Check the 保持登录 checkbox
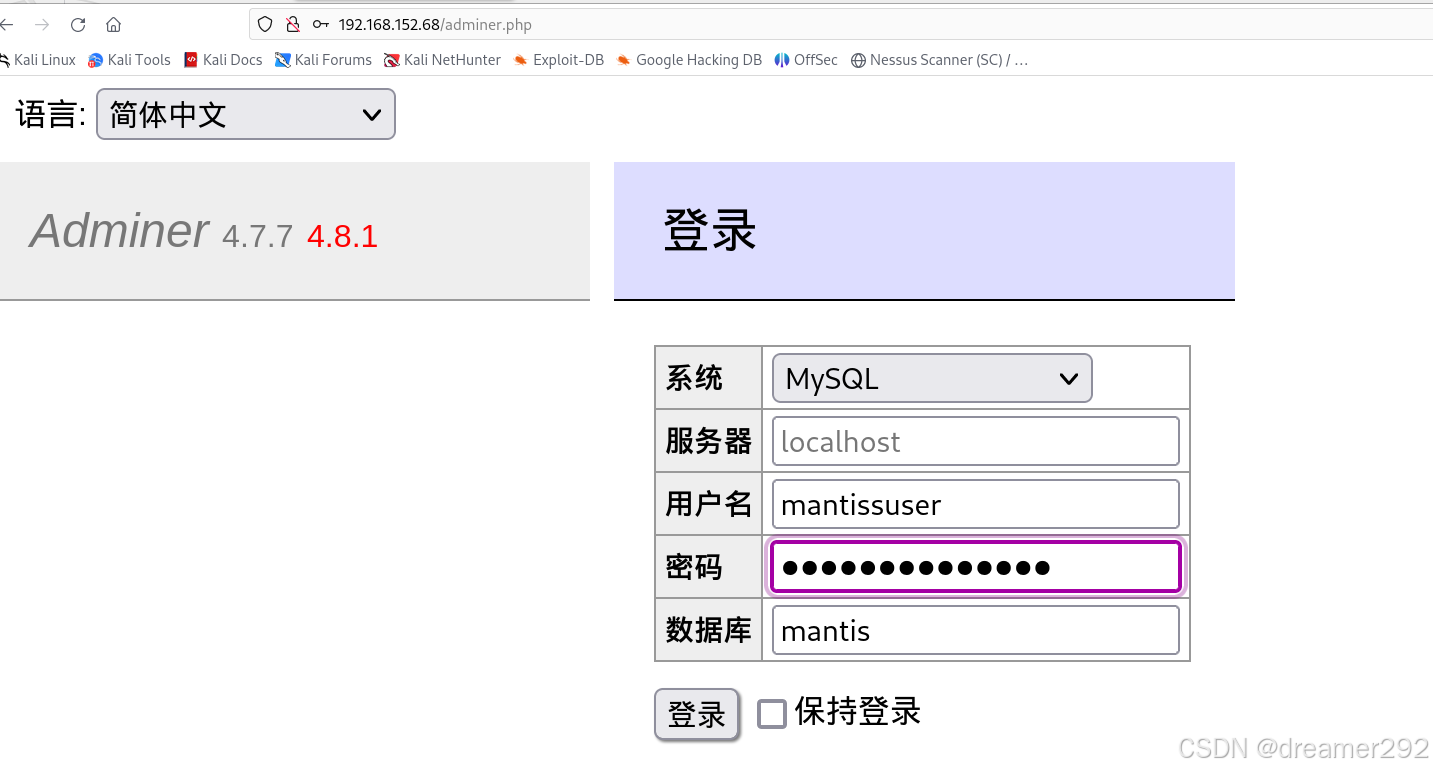This screenshot has width=1433, height=774. pyautogui.click(x=772, y=714)
